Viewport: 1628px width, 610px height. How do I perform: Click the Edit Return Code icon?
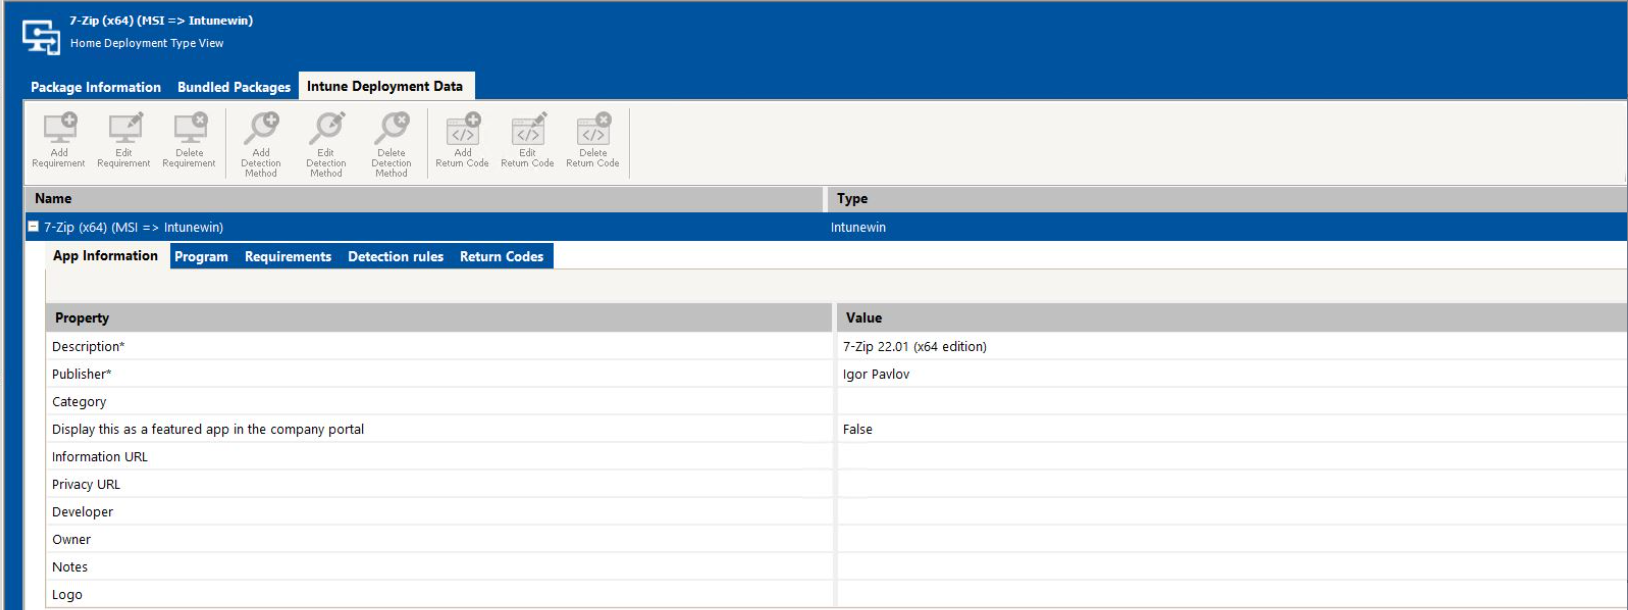point(527,130)
